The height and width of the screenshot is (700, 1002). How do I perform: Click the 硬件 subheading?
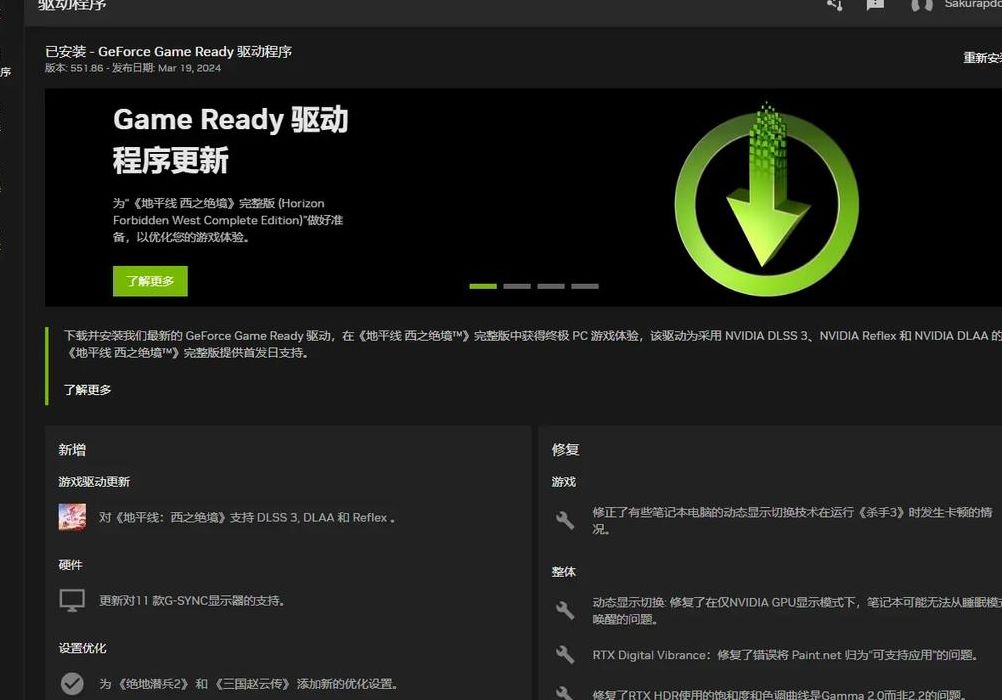click(x=70, y=564)
